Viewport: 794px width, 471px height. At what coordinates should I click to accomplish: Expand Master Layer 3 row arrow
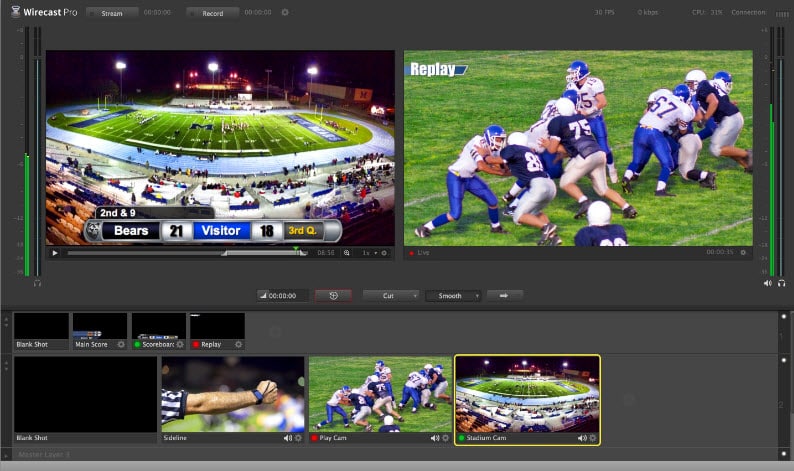click(x=6, y=454)
